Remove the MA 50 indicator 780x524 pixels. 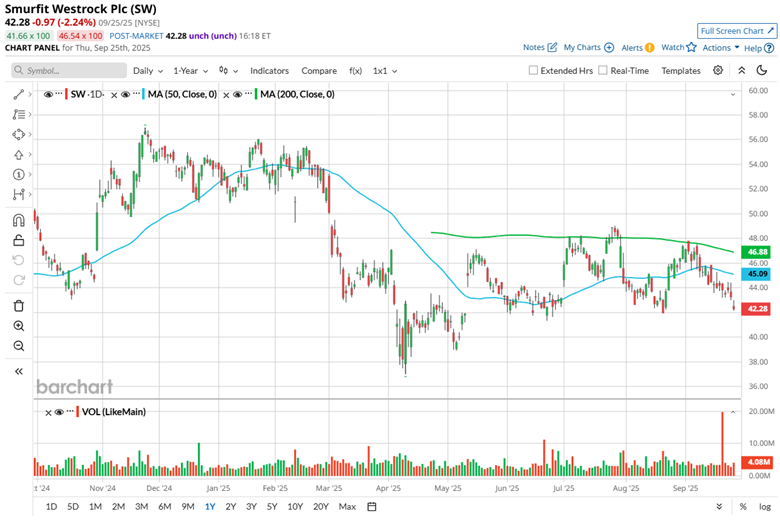click(114, 95)
